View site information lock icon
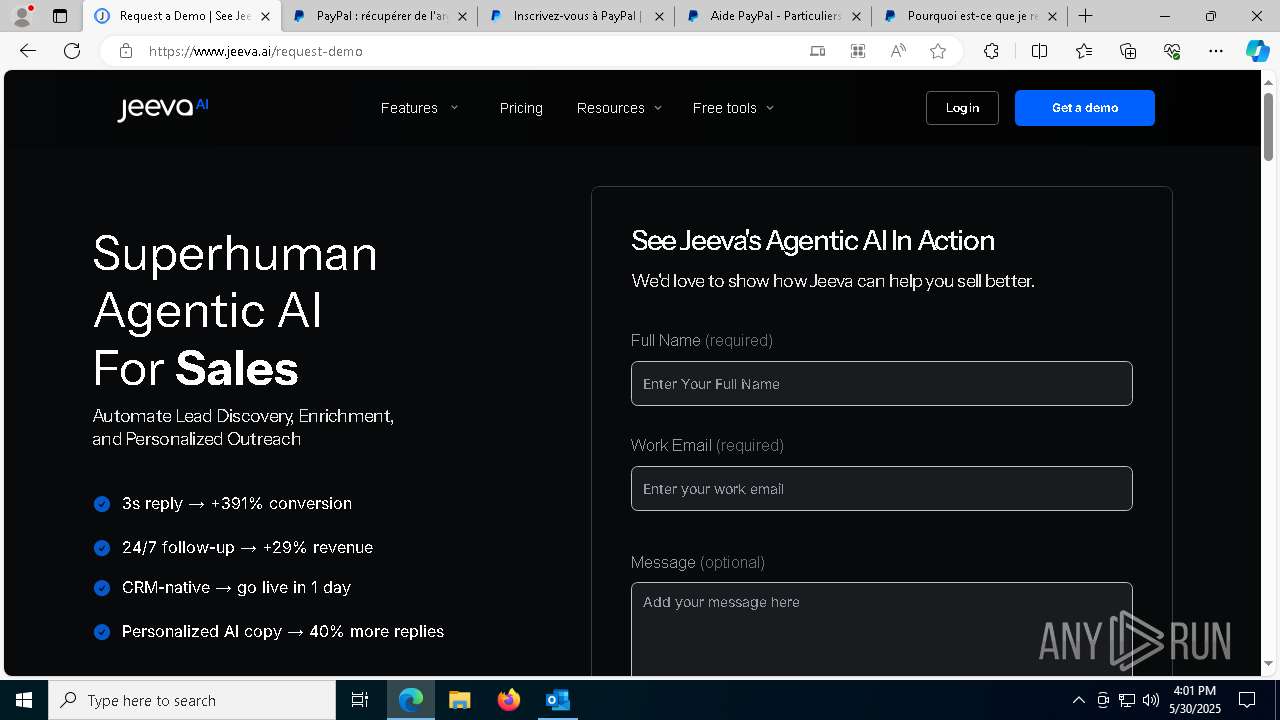The width and height of the screenshot is (1280, 720). point(125,51)
